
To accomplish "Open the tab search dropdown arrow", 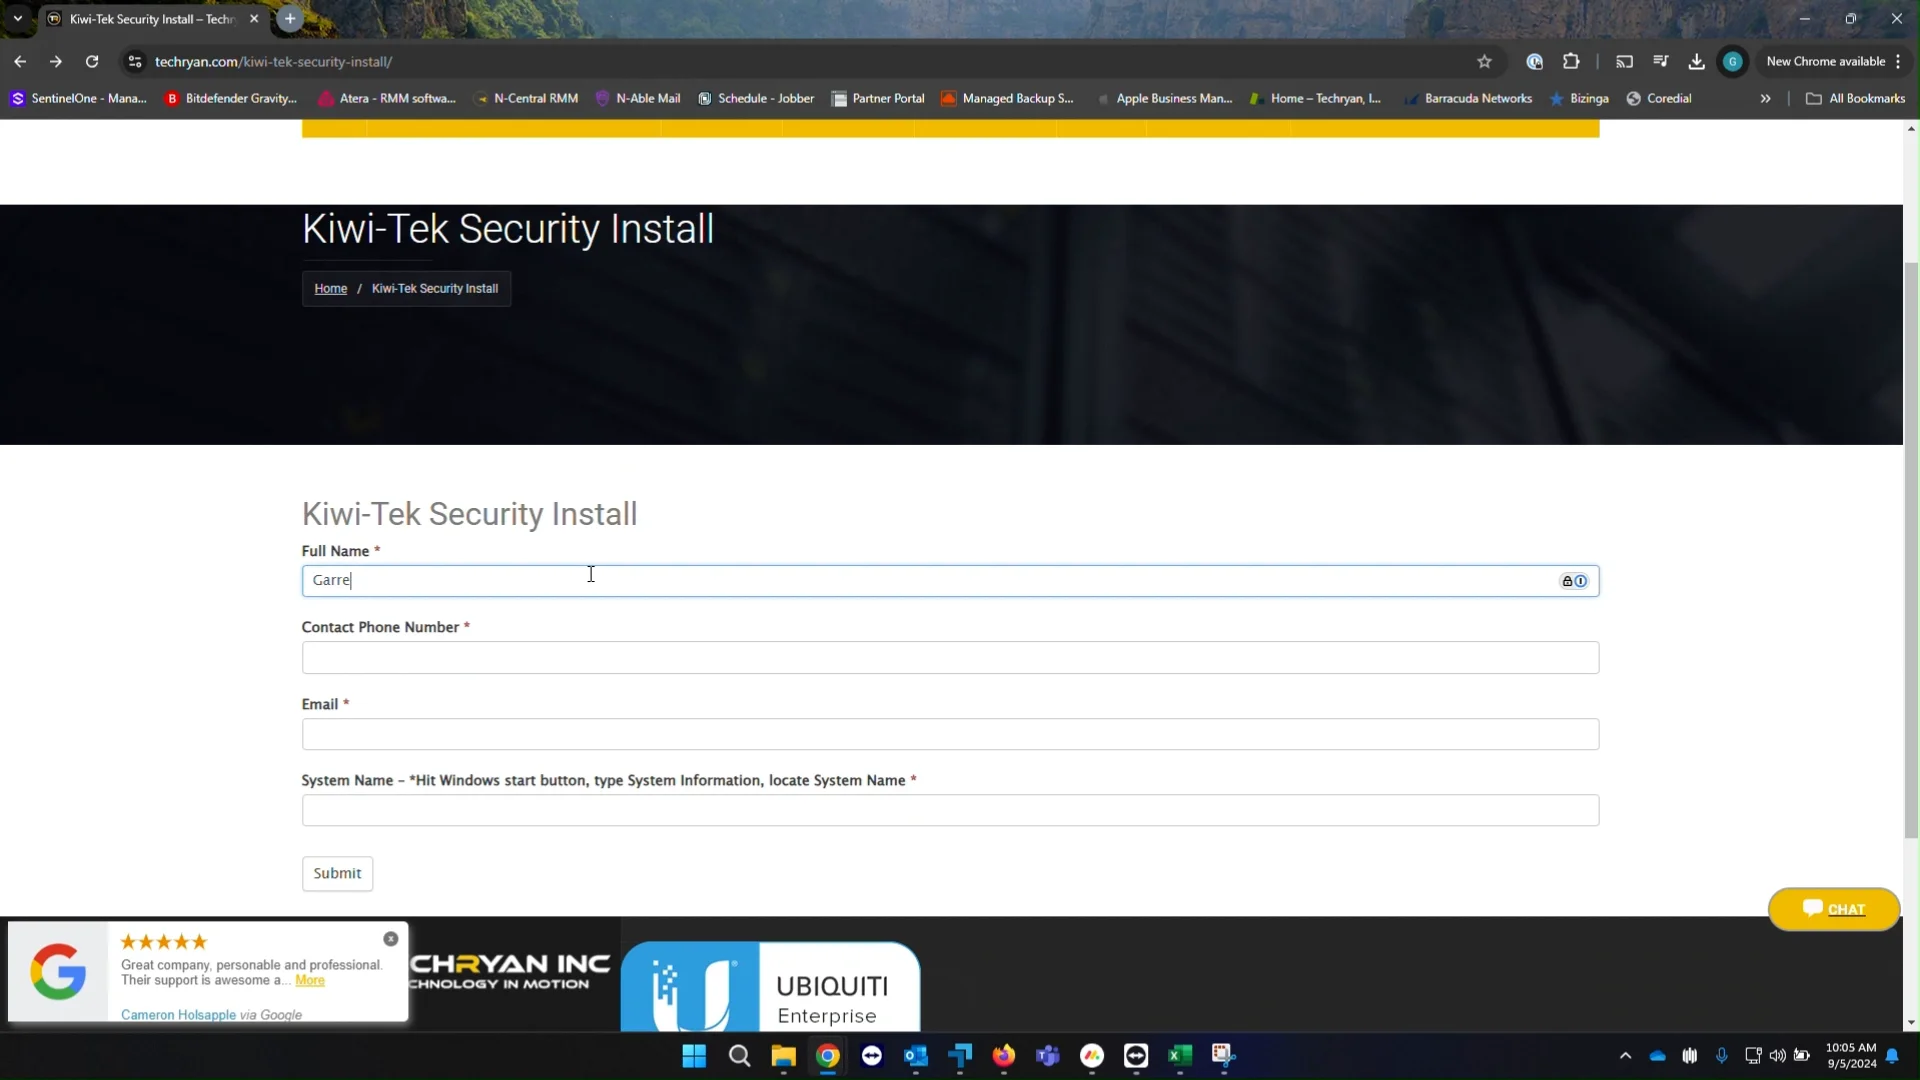I will [16, 18].
